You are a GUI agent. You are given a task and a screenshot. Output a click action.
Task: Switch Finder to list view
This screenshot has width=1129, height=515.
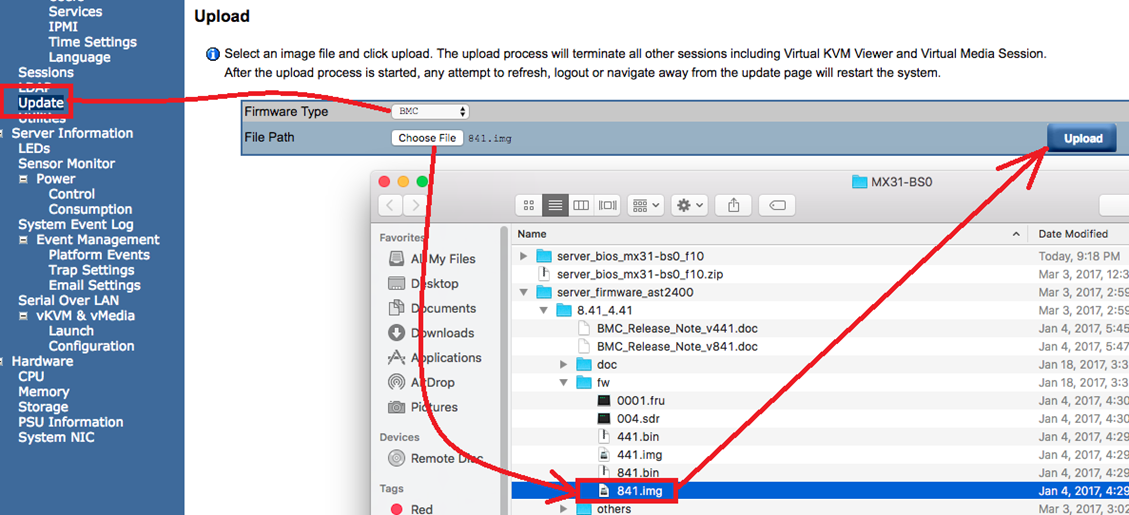click(x=555, y=205)
